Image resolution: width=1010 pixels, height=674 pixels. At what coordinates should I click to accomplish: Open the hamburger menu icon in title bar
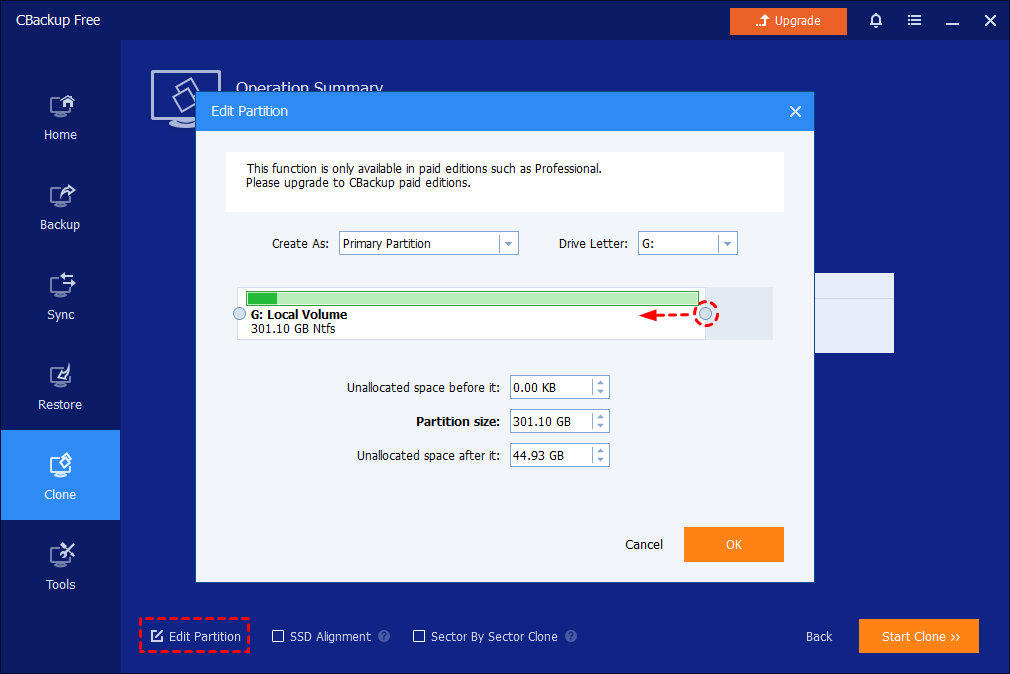pyautogui.click(x=914, y=21)
